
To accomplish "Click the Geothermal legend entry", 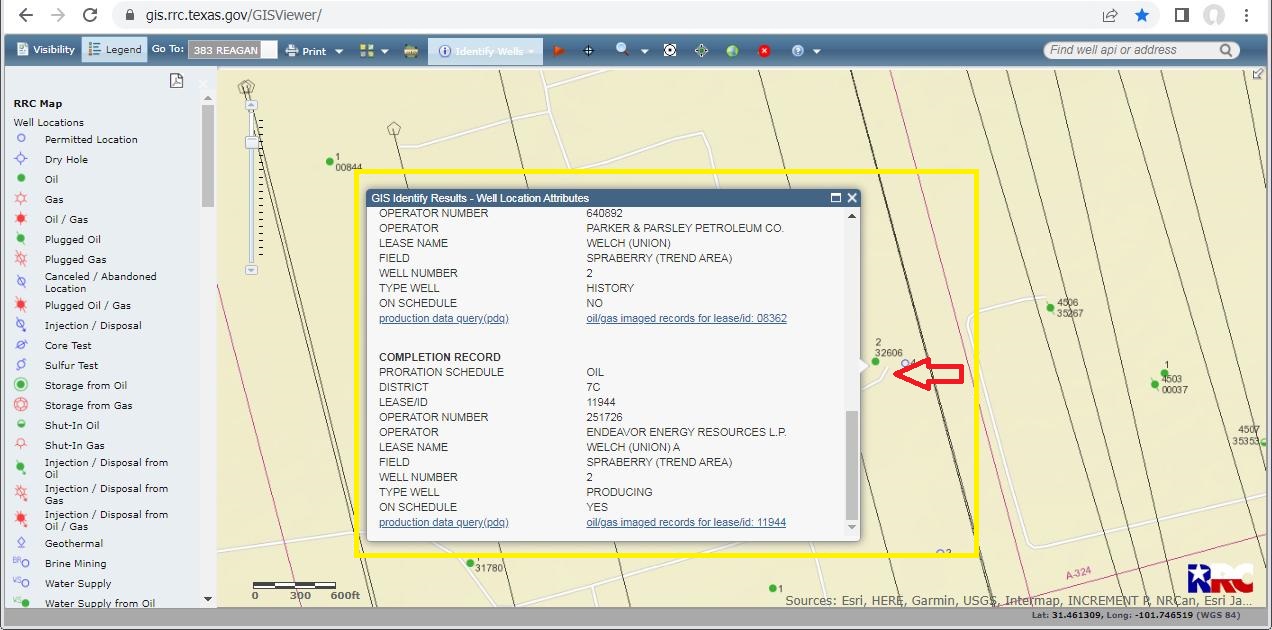I will tap(74, 543).
